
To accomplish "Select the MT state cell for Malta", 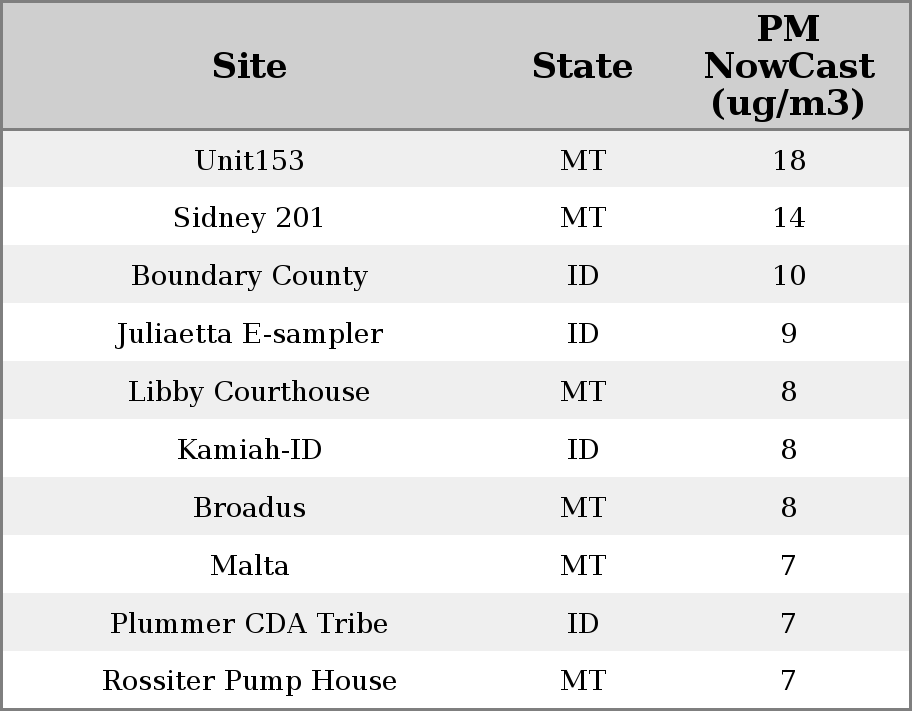I will click(582, 566).
